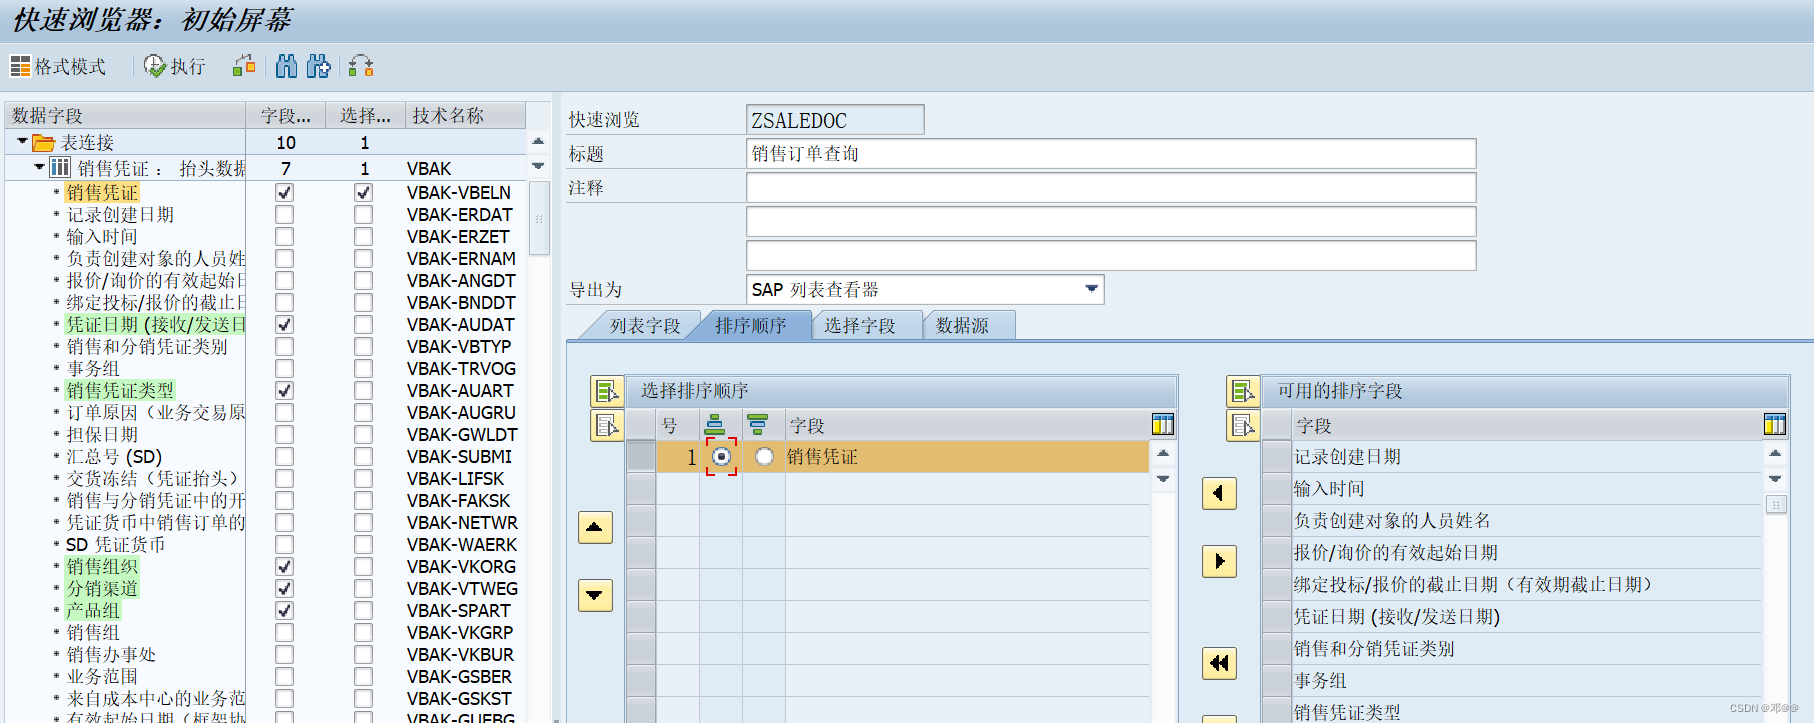This screenshot has height=723, width=1814.
Task: Switch to the 排序顺序 tab
Action: click(x=751, y=326)
